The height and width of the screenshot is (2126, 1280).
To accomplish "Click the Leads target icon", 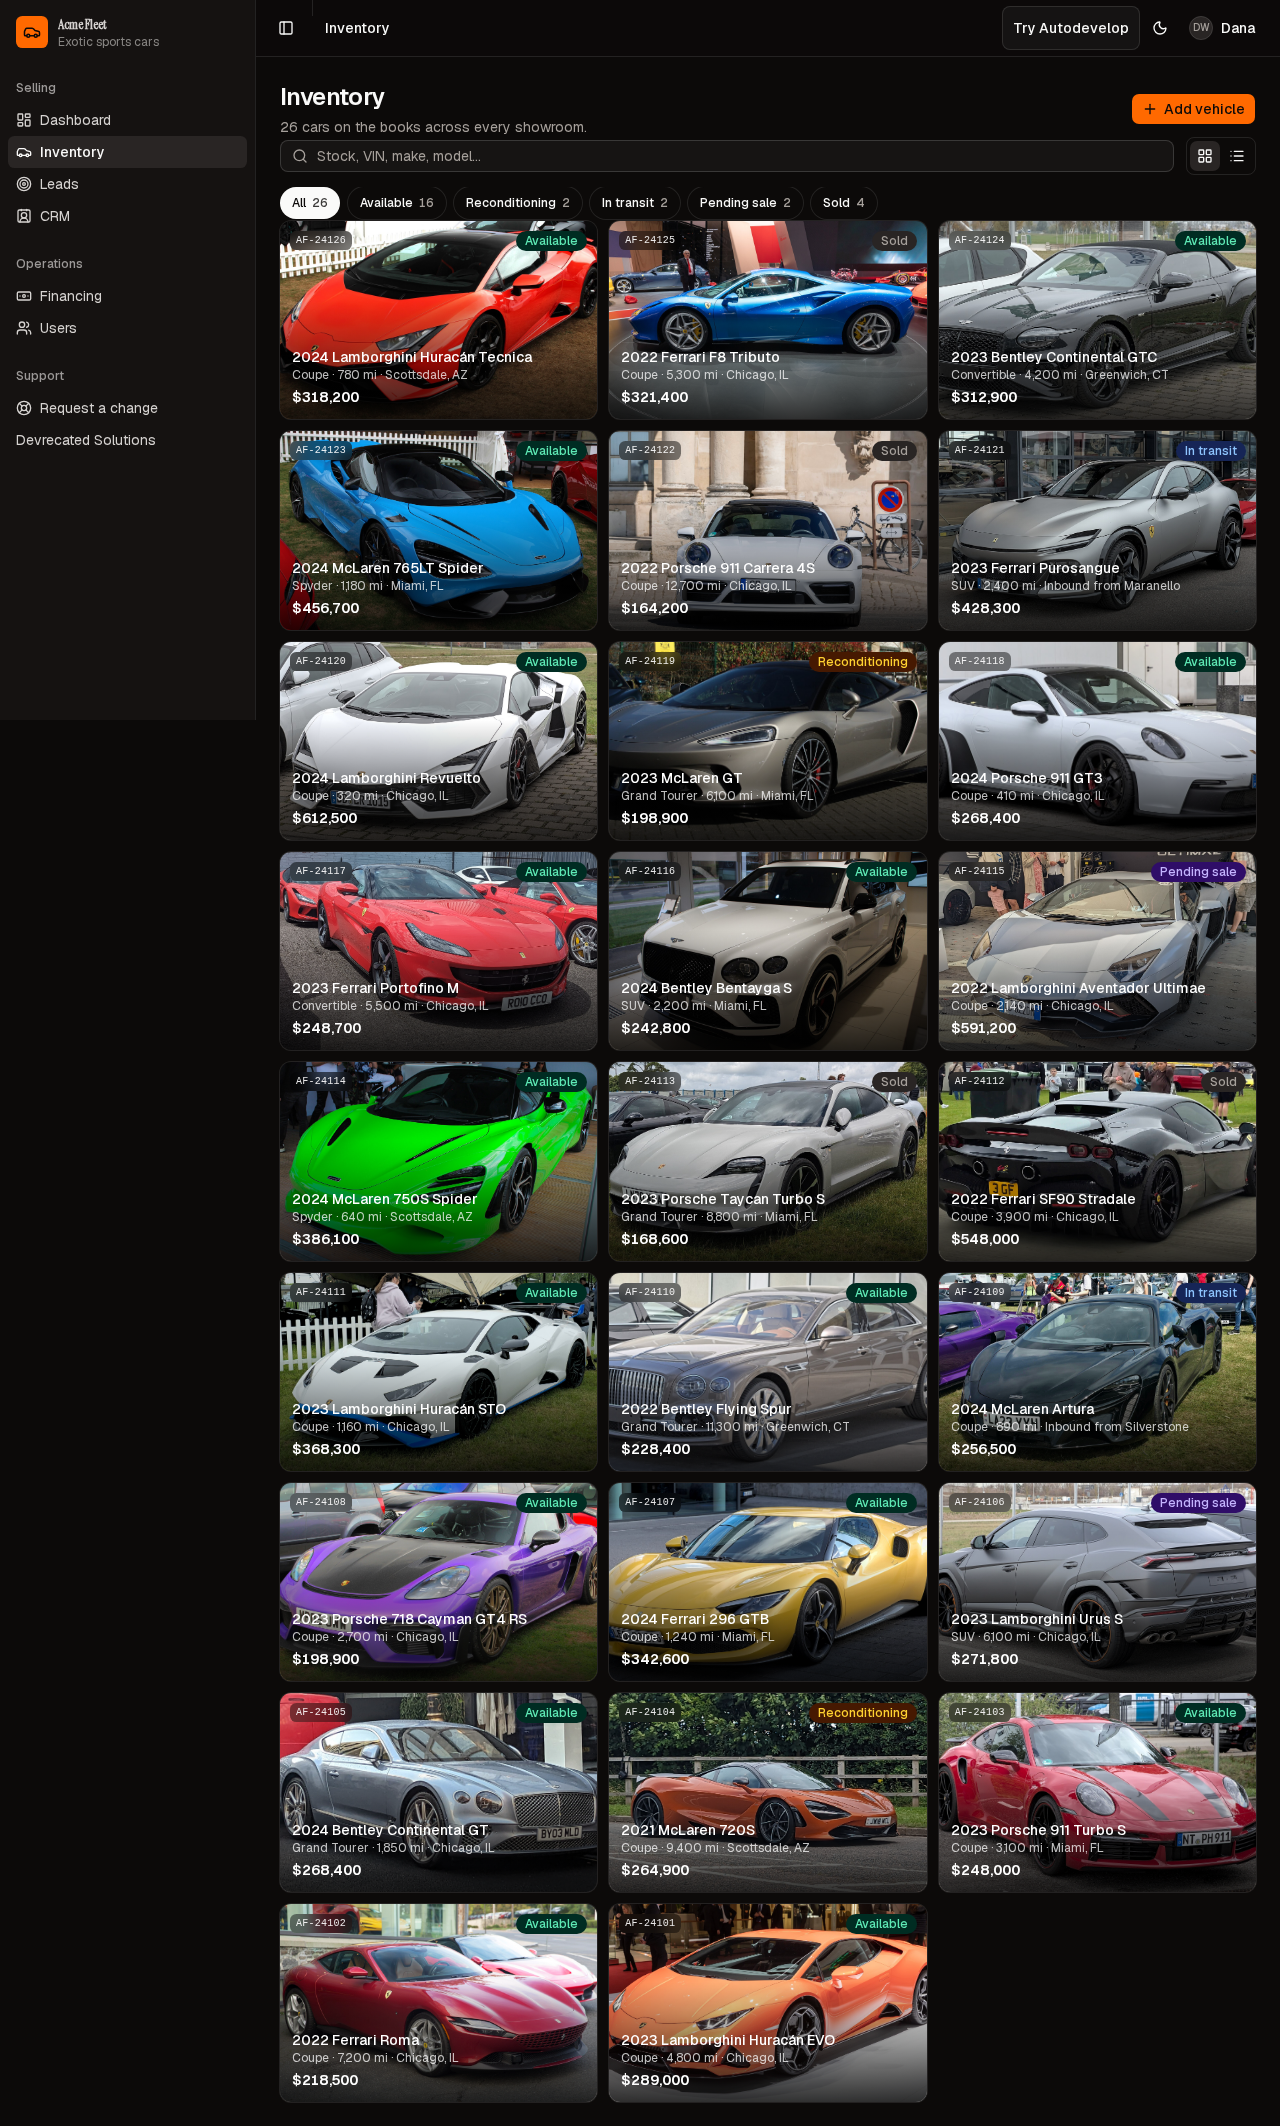I will pyautogui.click(x=24, y=184).
